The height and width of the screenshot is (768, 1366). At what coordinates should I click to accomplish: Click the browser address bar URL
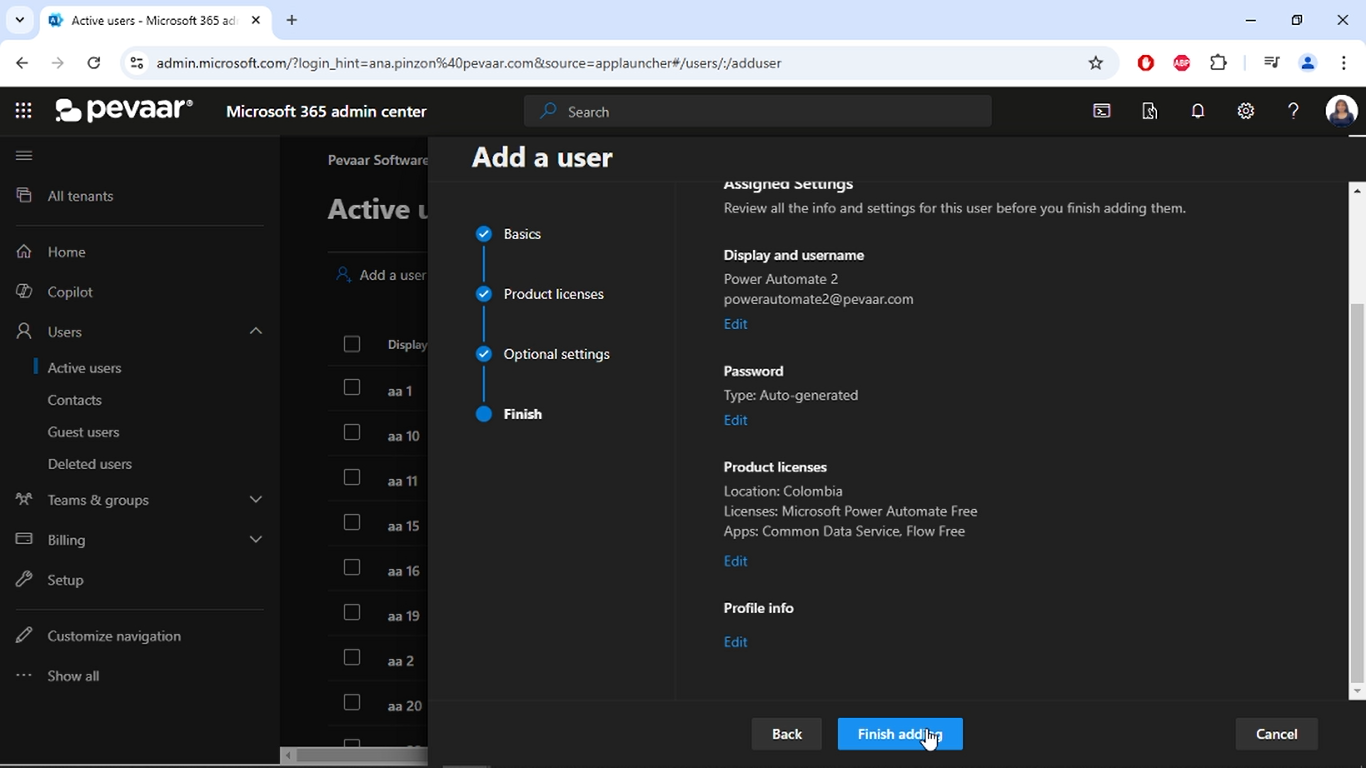(x=469, y=62)
